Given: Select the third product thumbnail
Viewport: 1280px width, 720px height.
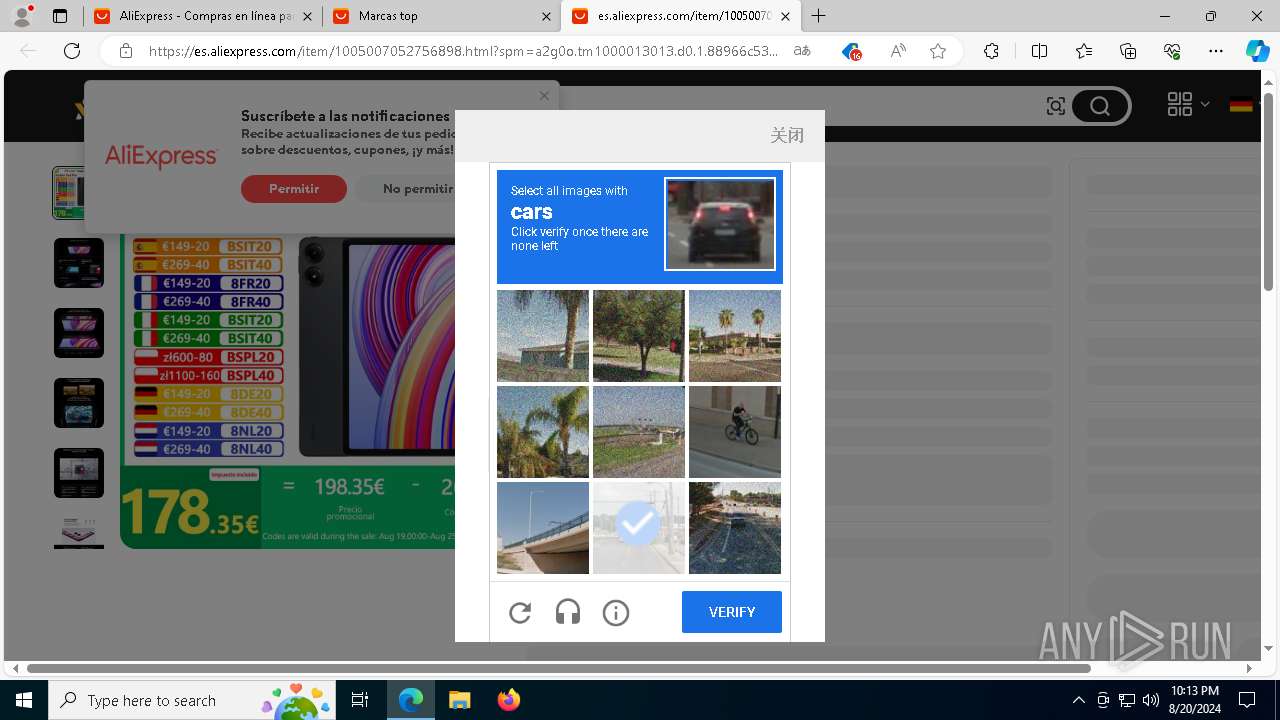Looking at the screenshot, I should tap(79, 333).
